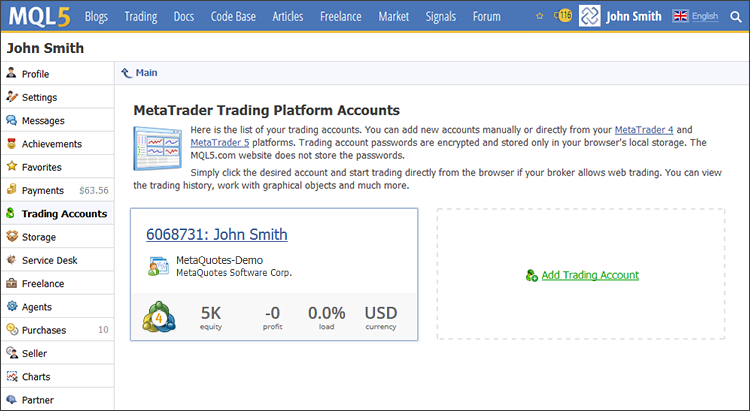
Task: Open the search magnifier icon
Action: [736, 17]
